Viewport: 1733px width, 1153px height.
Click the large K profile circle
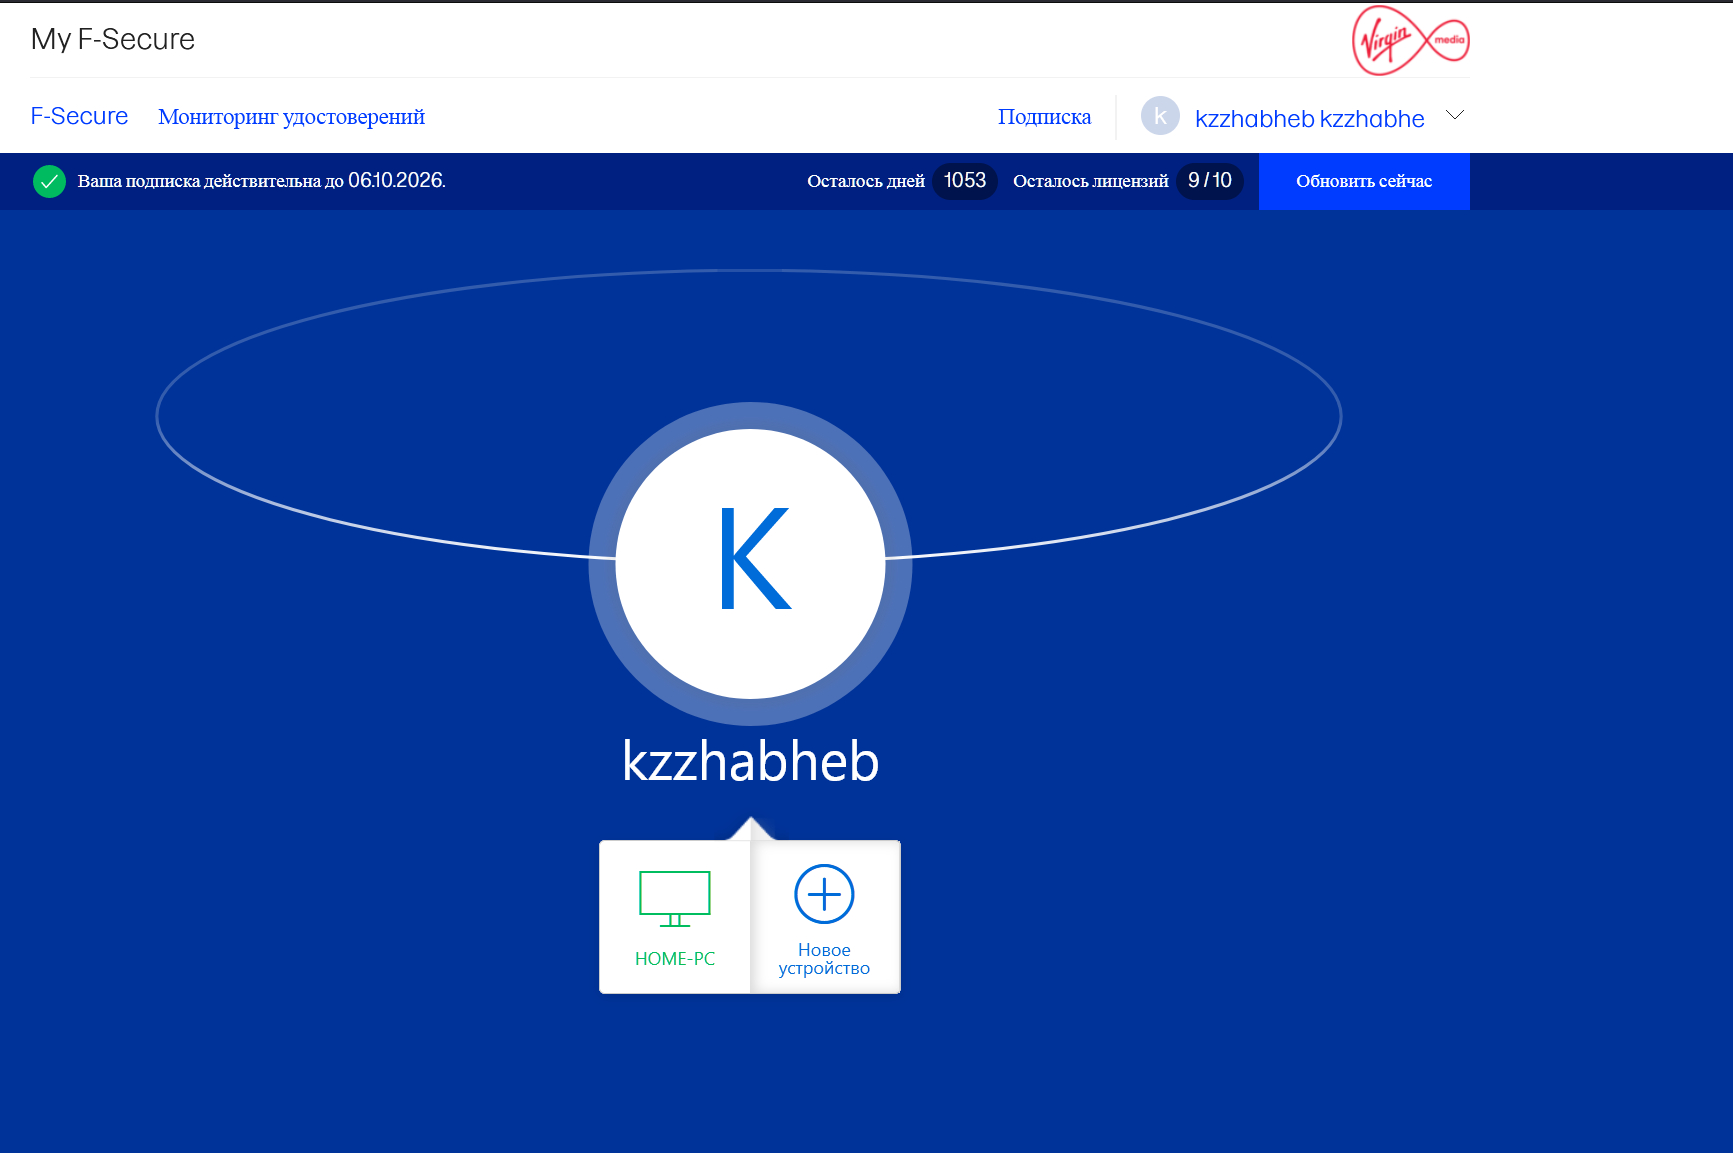[750, 563]
